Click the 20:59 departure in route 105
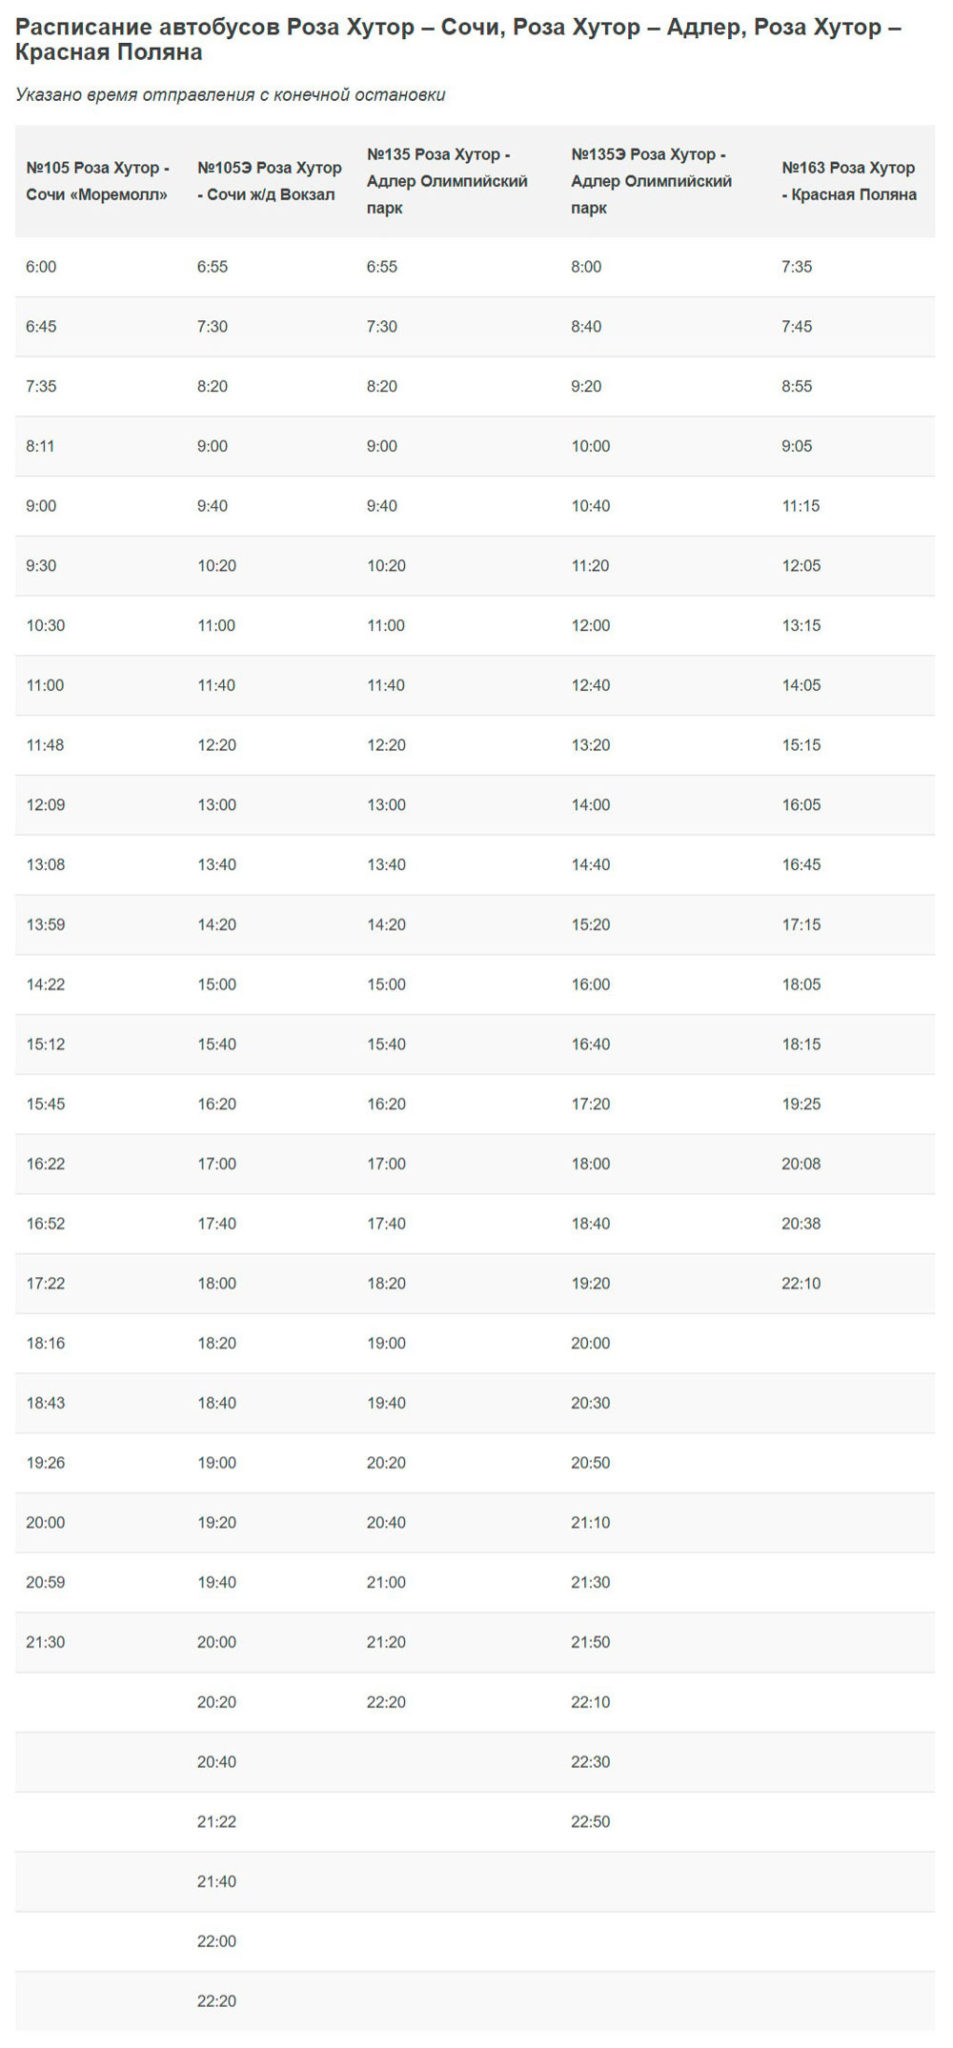 tap(45, 1582)
